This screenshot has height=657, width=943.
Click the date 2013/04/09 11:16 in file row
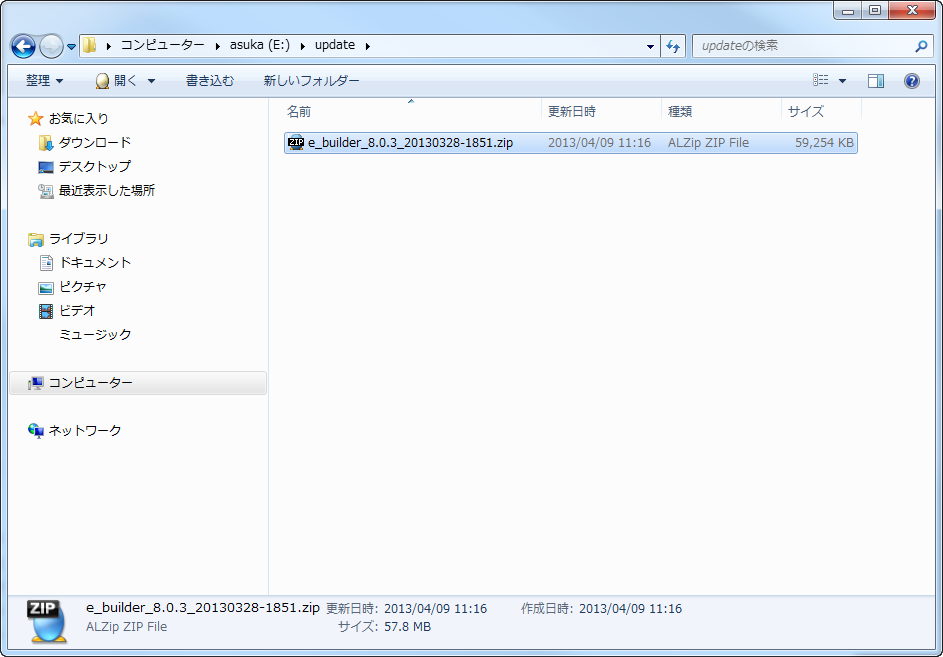pos(599,143)
